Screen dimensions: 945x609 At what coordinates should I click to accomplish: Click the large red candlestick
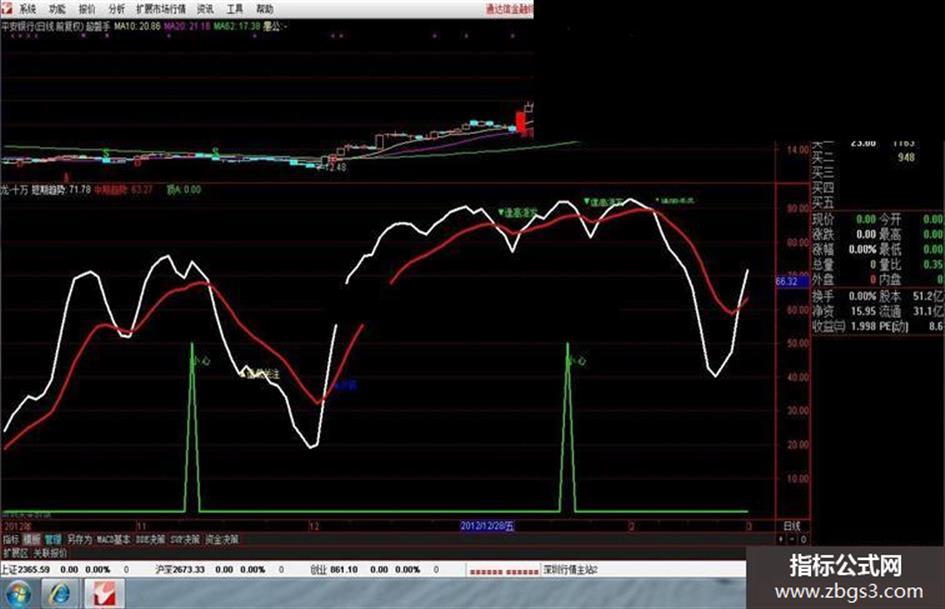tap(520, 122)
